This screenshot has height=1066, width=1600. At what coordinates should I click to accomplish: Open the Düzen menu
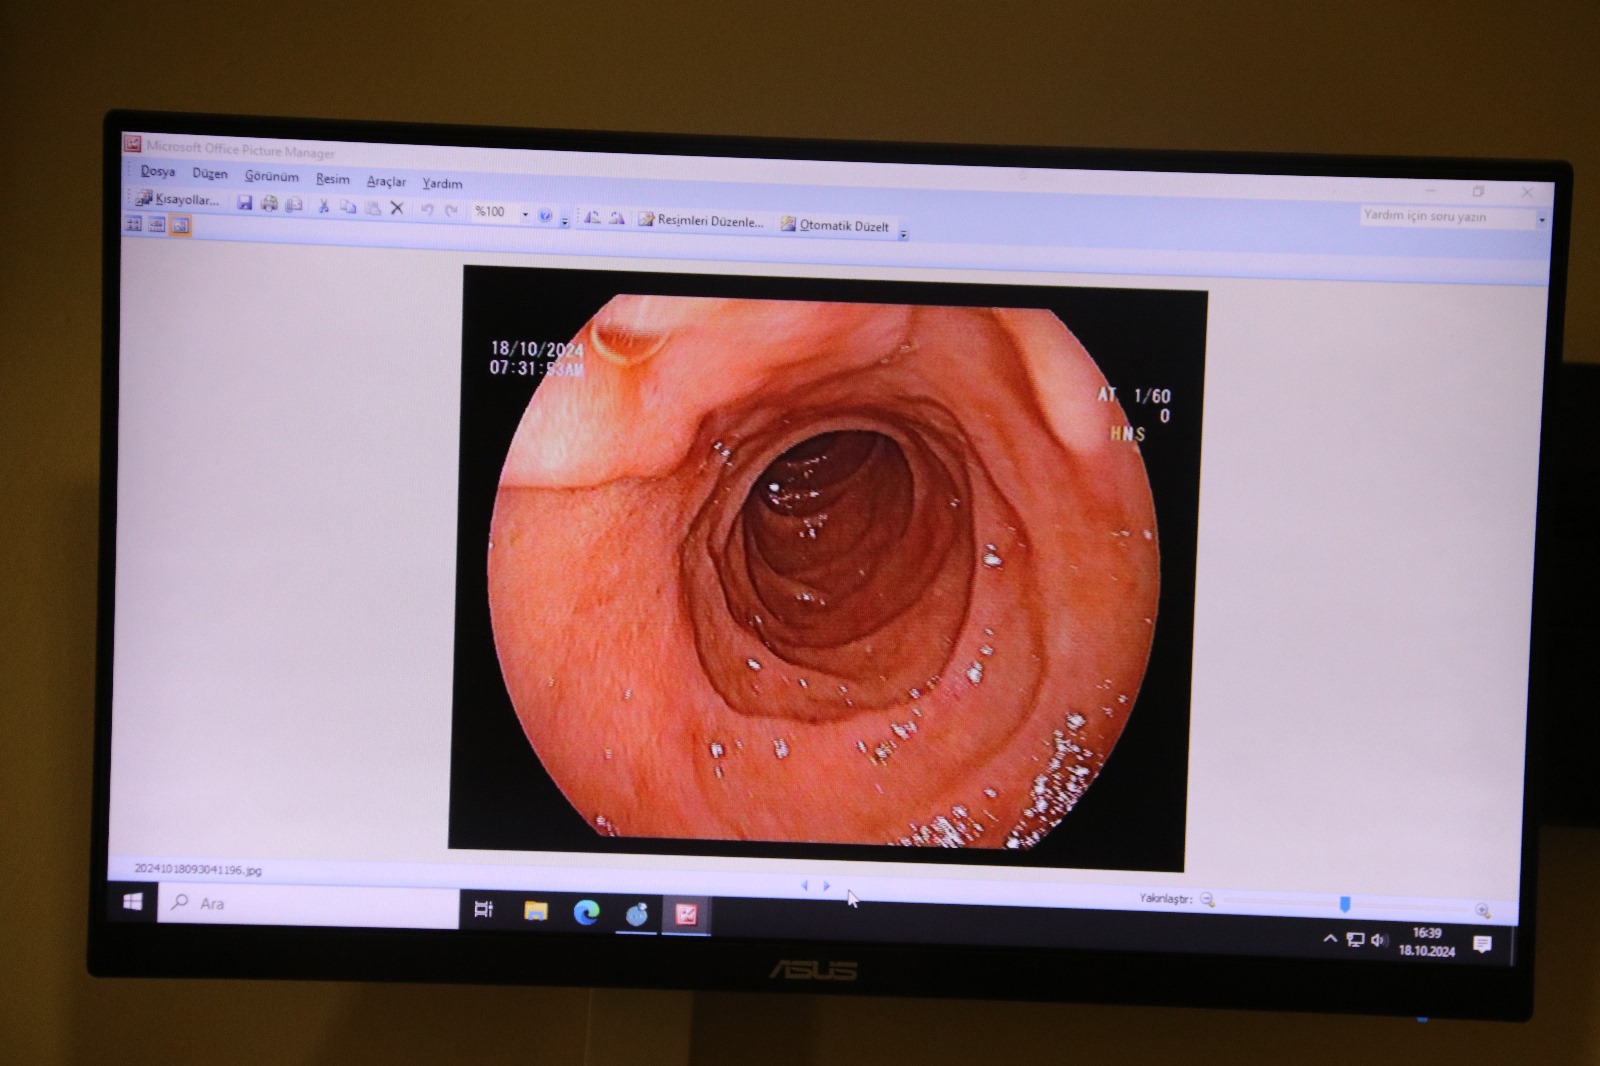tap(210, 174)
